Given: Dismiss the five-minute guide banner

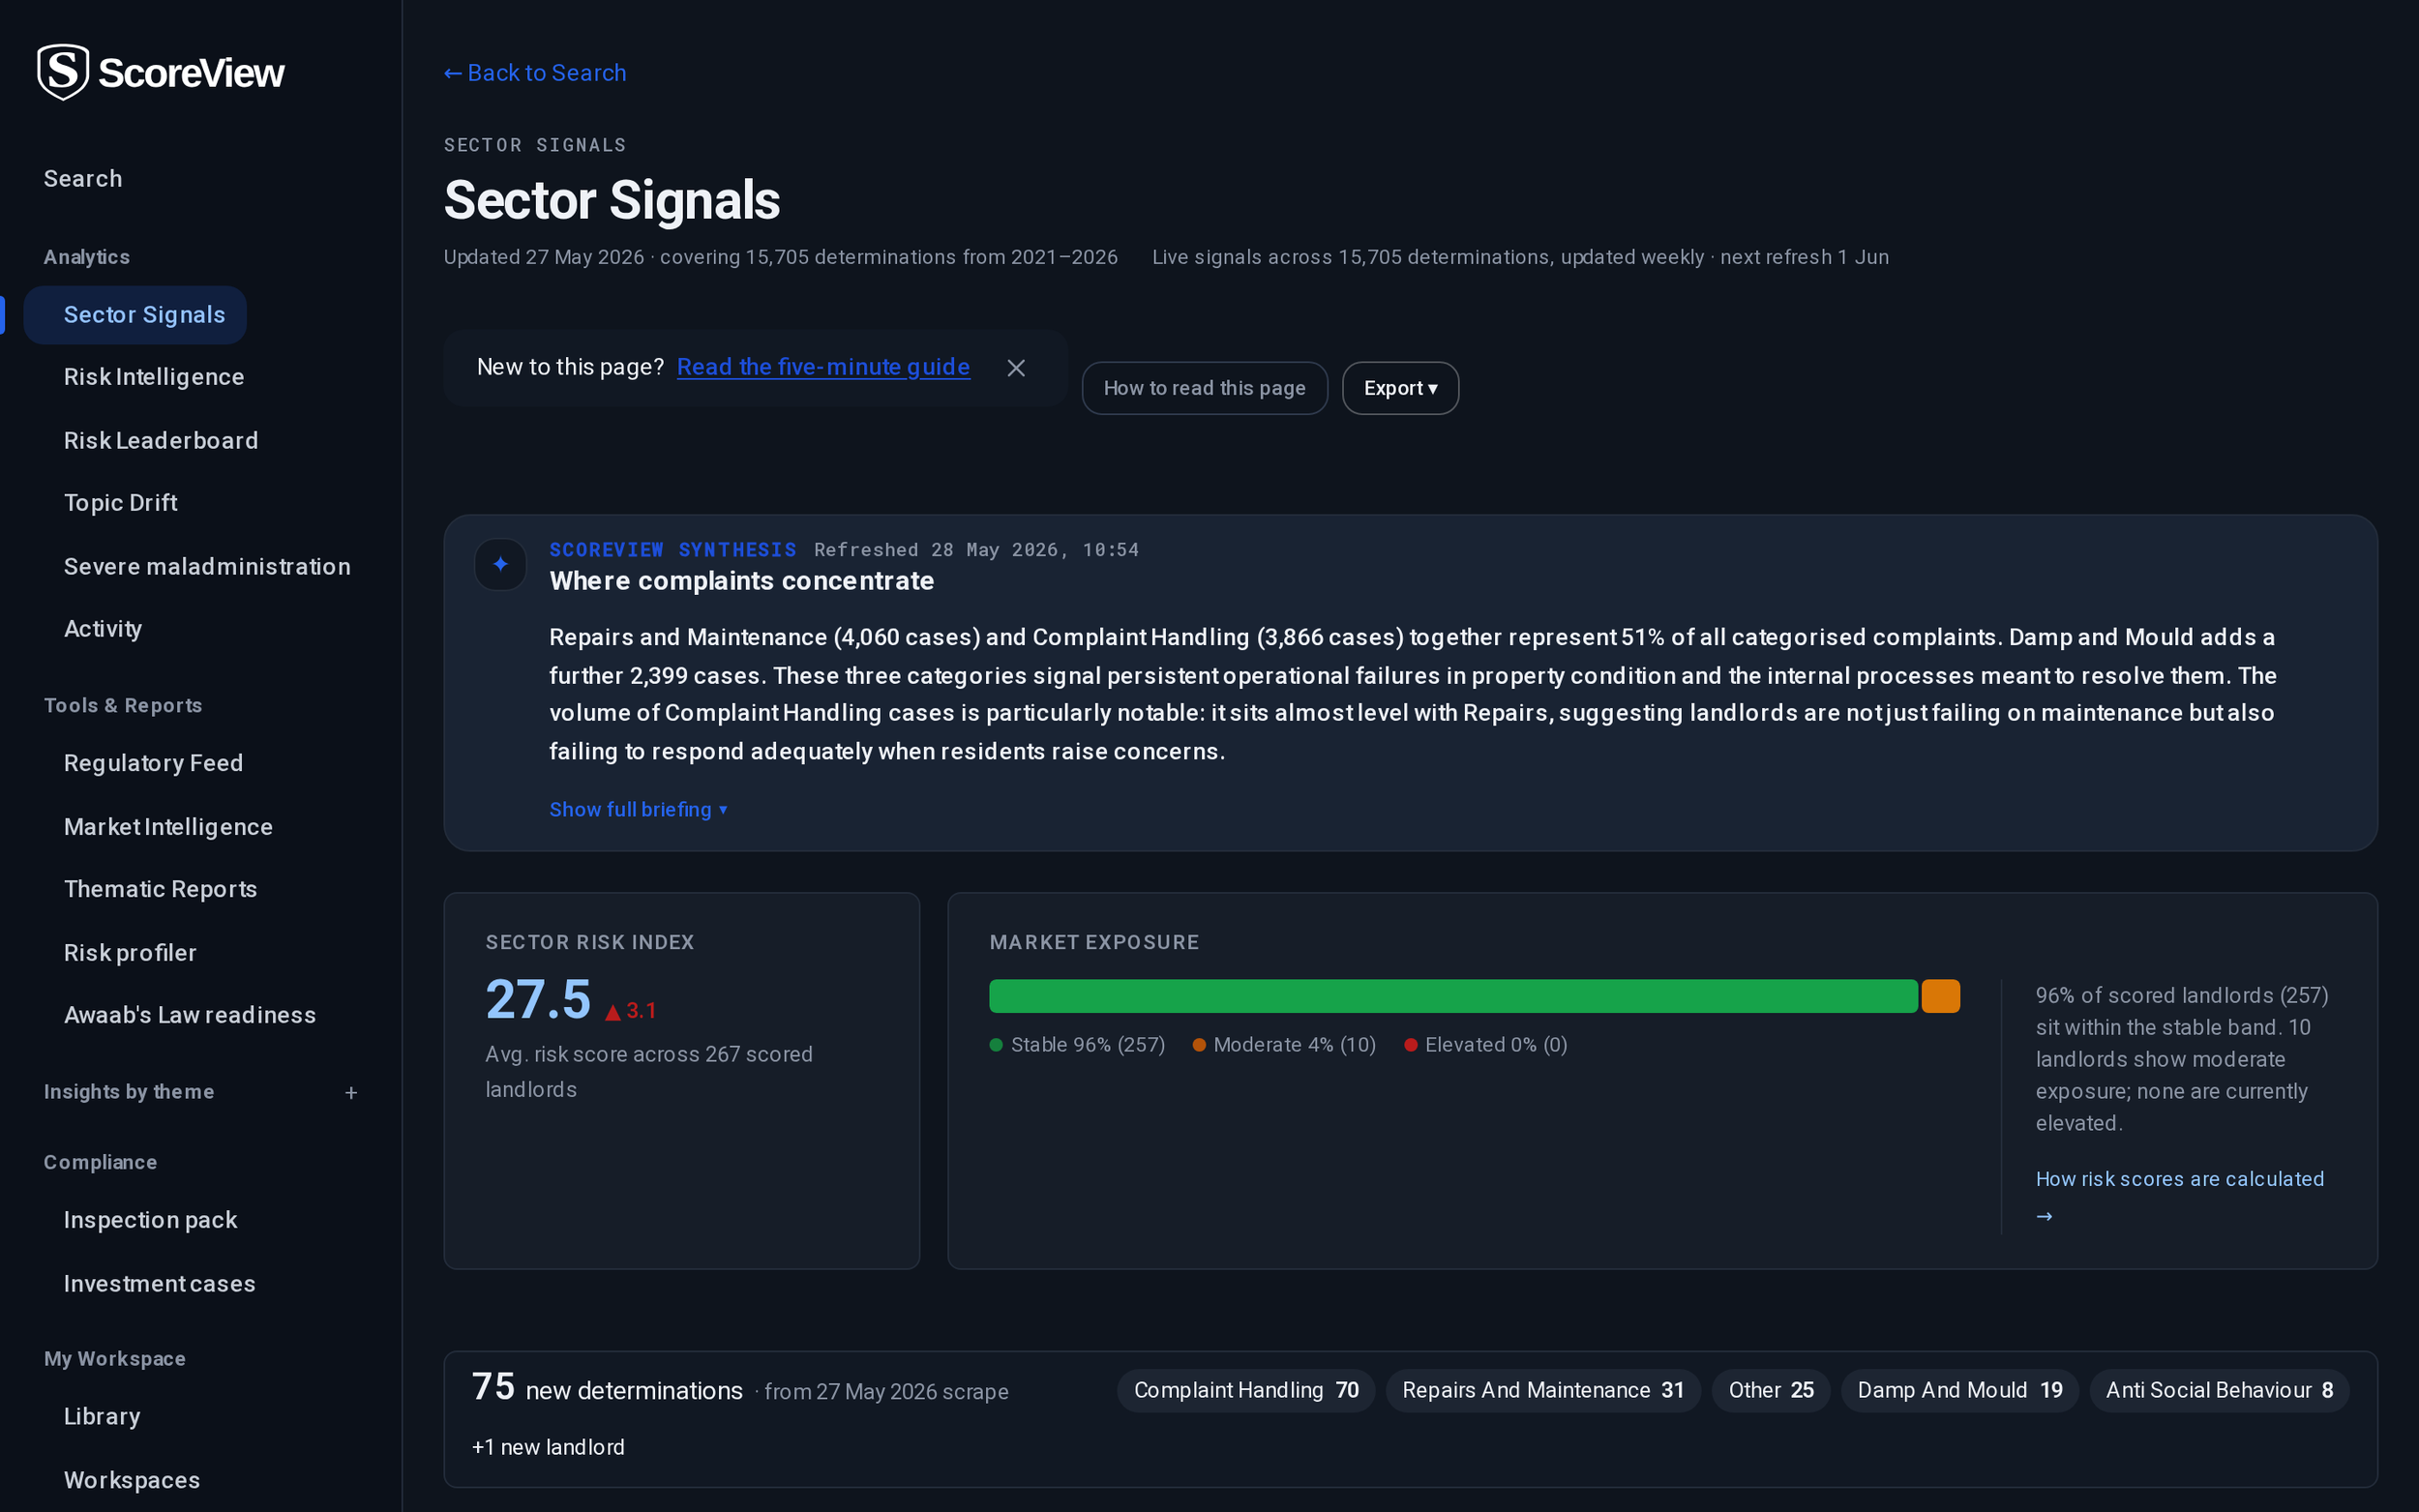Looking at the screenshot, I should click(1016, 368).
